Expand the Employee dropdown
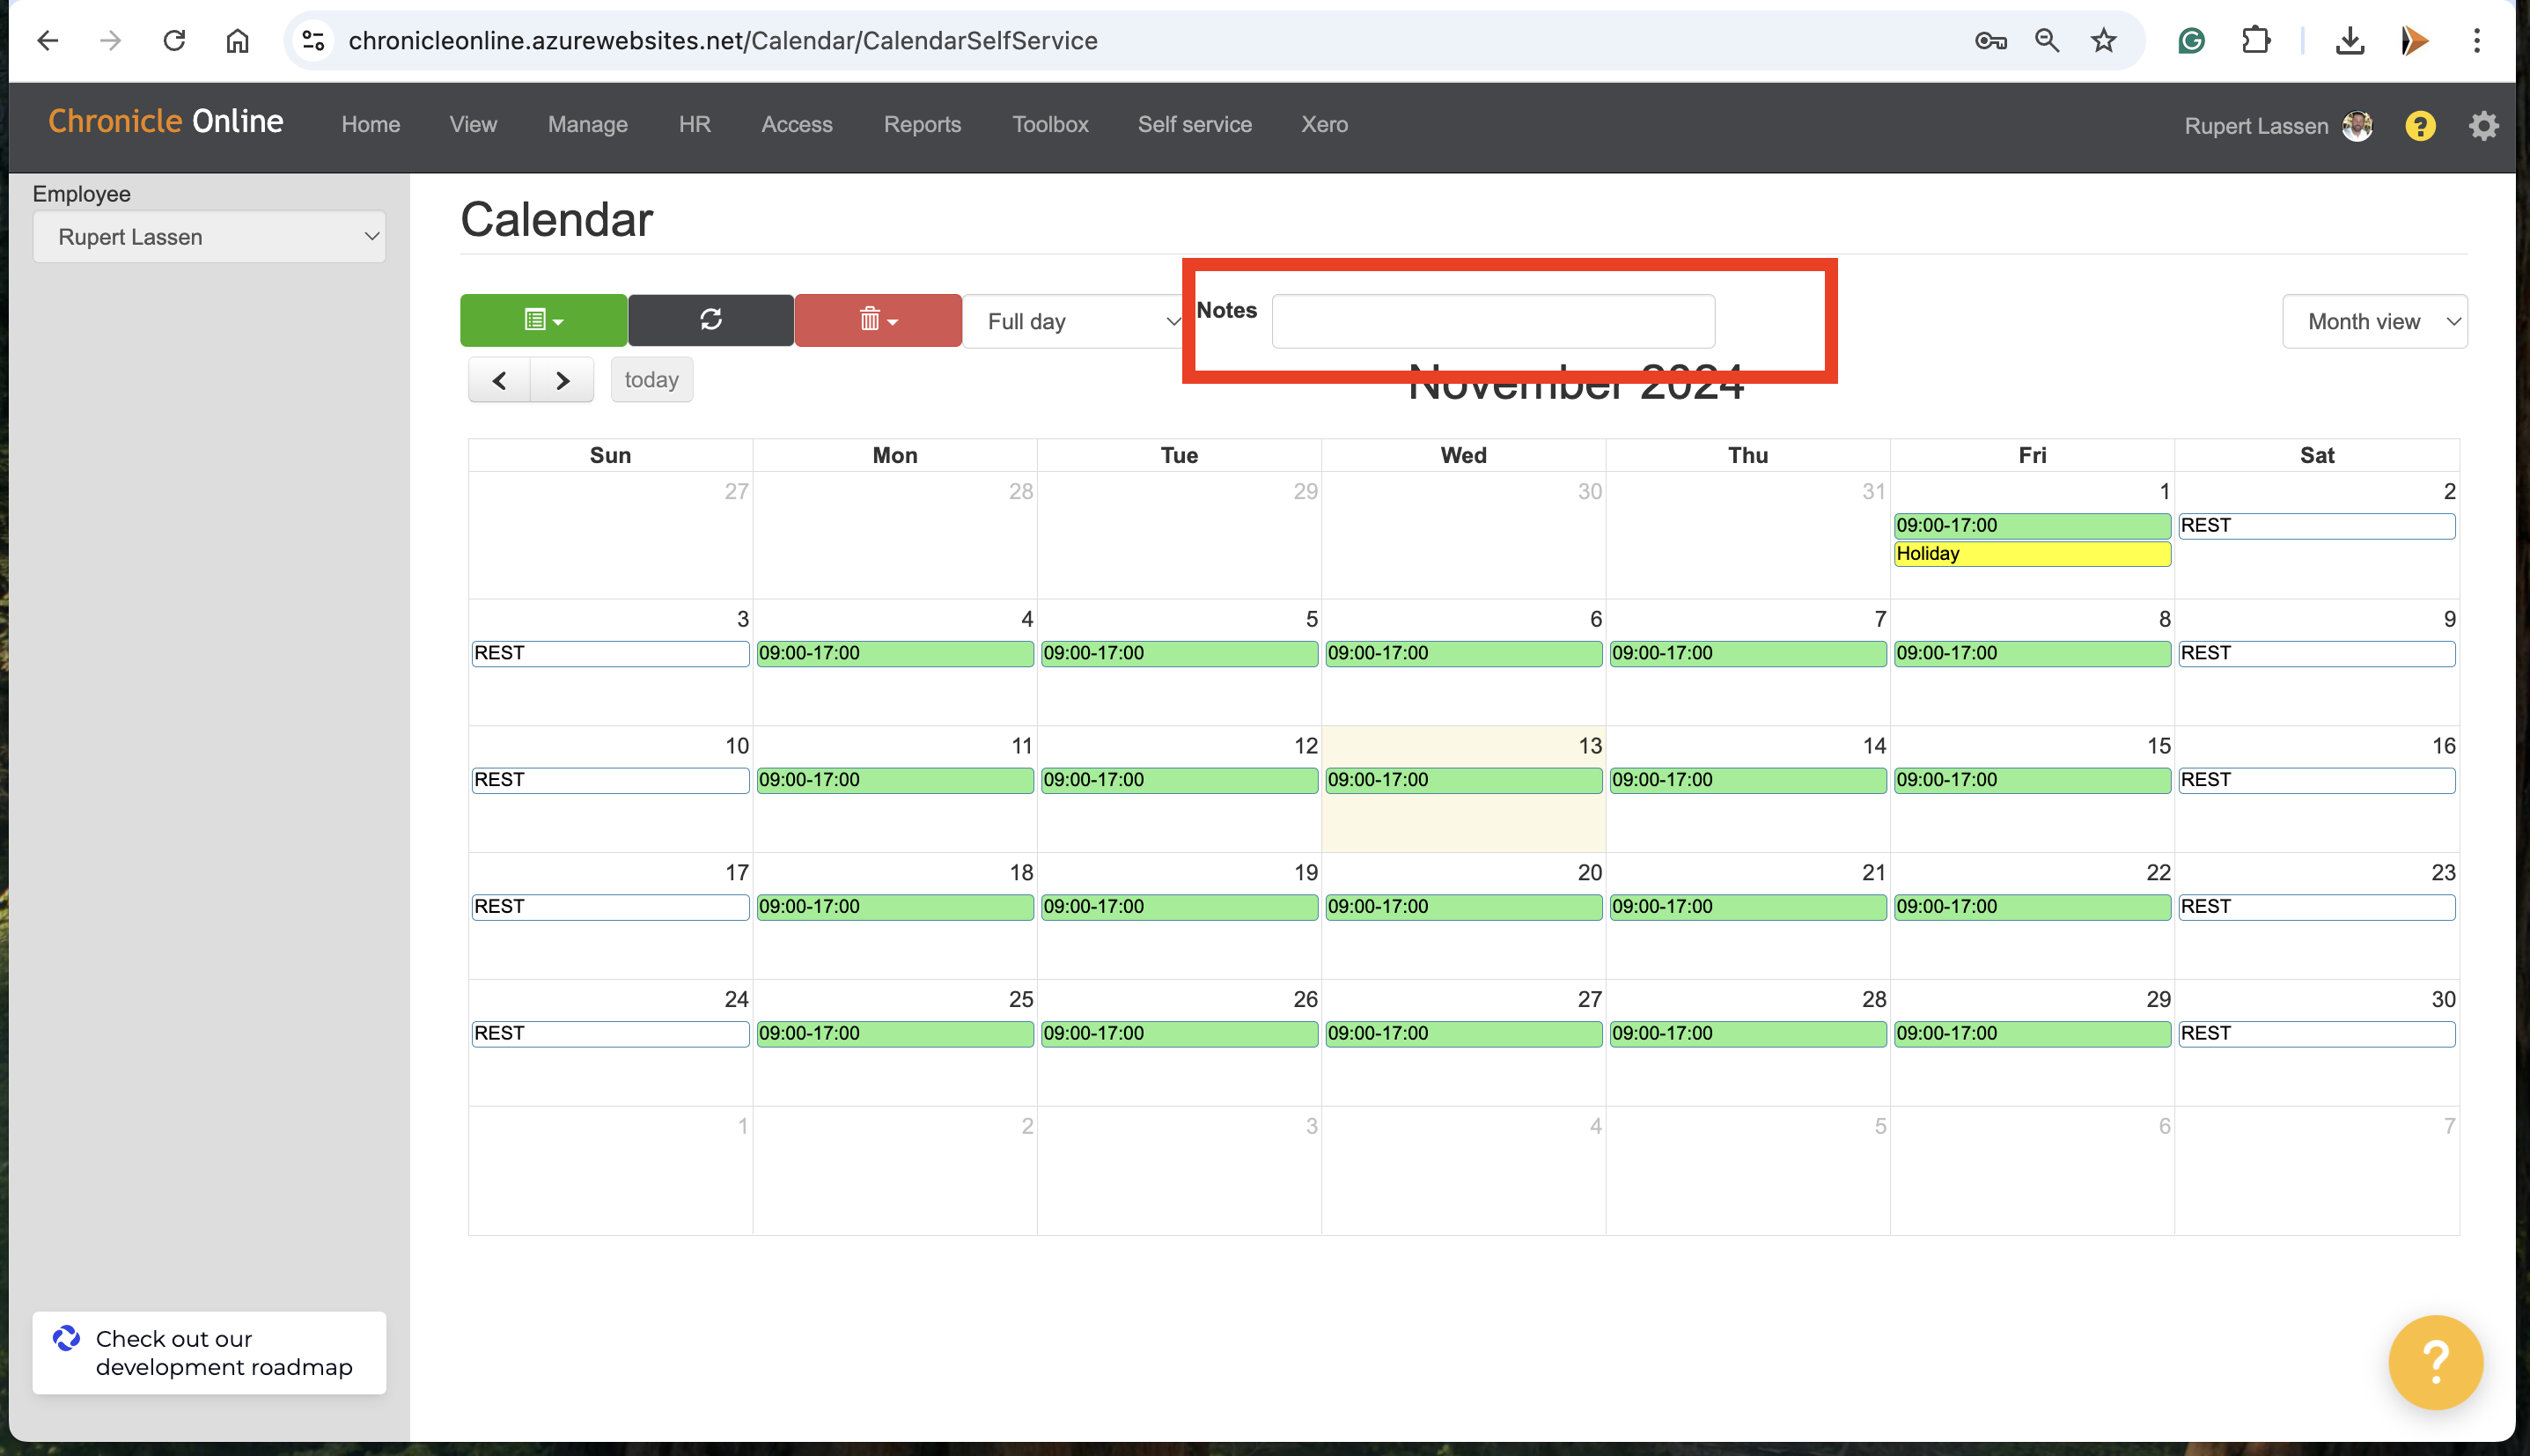This screenshot has height=1456, width=2530. tap(209, 237)
